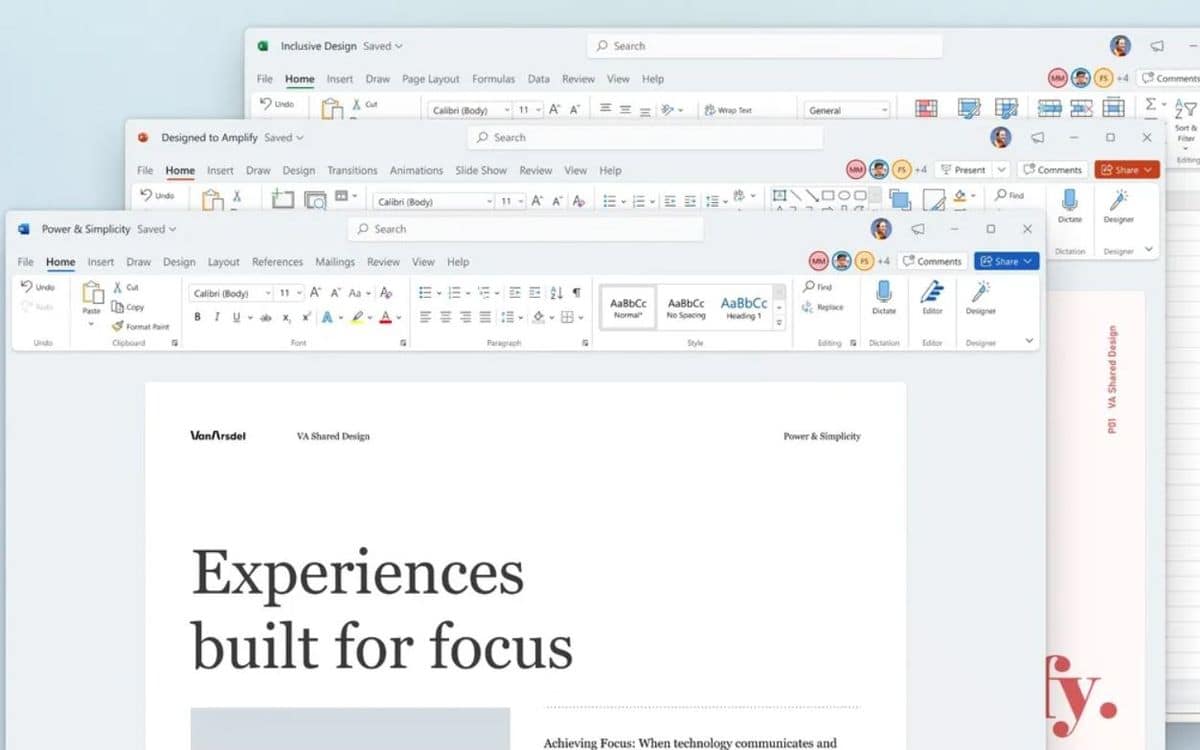This screenshot has width=1200, height=750.
Task: Open Comments in the Word window
Action: tap(932, 261)
